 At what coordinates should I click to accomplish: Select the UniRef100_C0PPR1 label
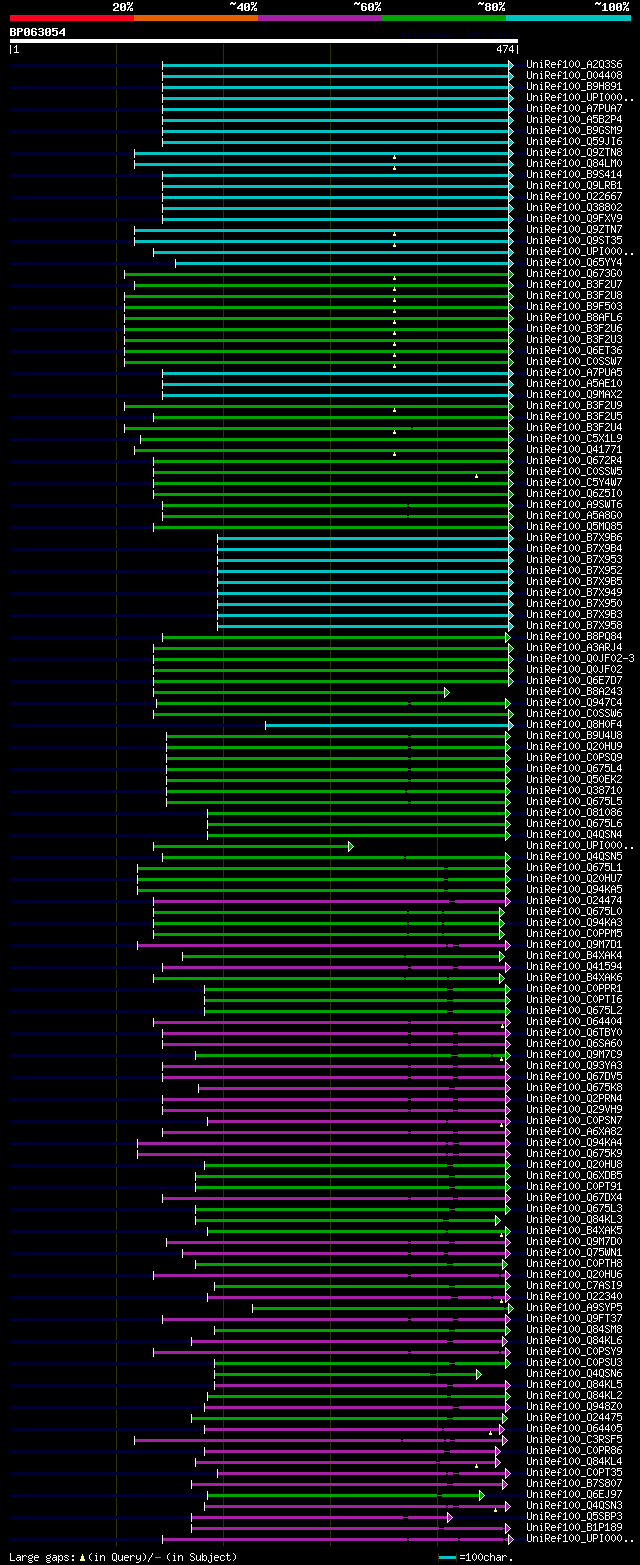click(x=576, y=988)
